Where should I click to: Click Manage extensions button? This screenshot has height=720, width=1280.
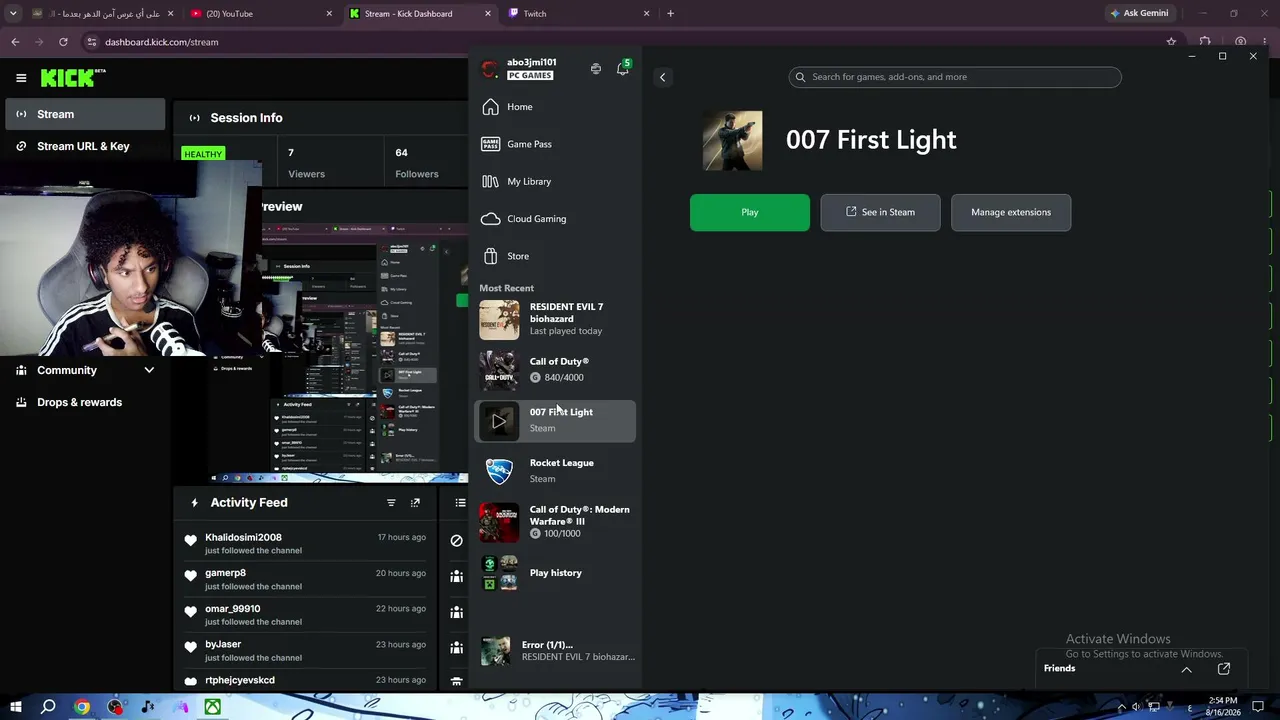[1011, 212]
